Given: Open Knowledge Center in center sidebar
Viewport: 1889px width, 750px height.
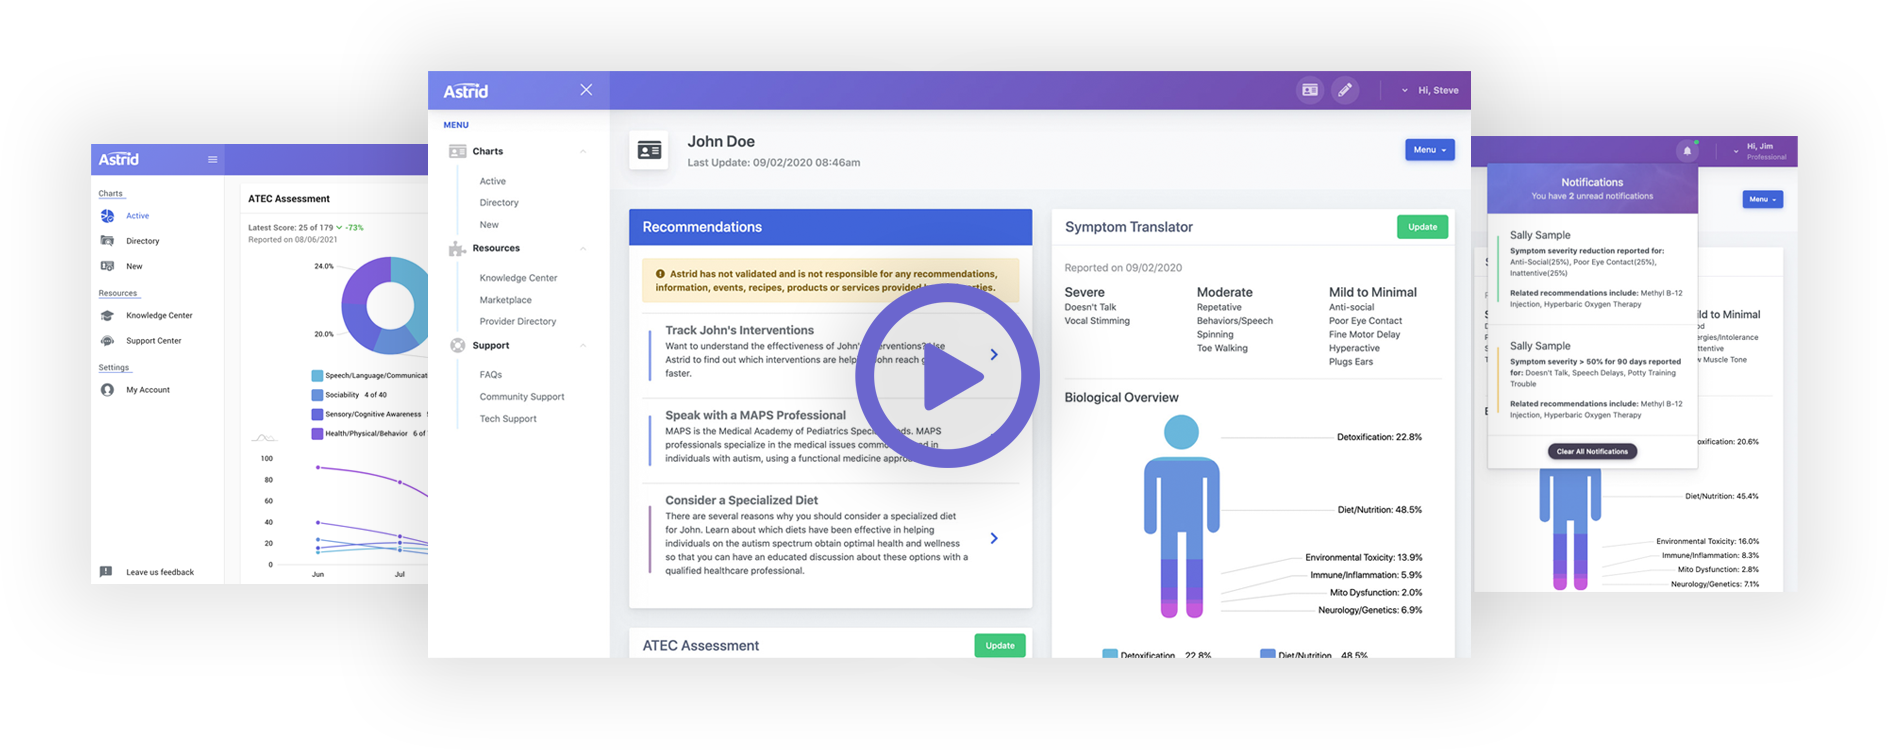Looking at the screenshot, I should coord(518,278).
